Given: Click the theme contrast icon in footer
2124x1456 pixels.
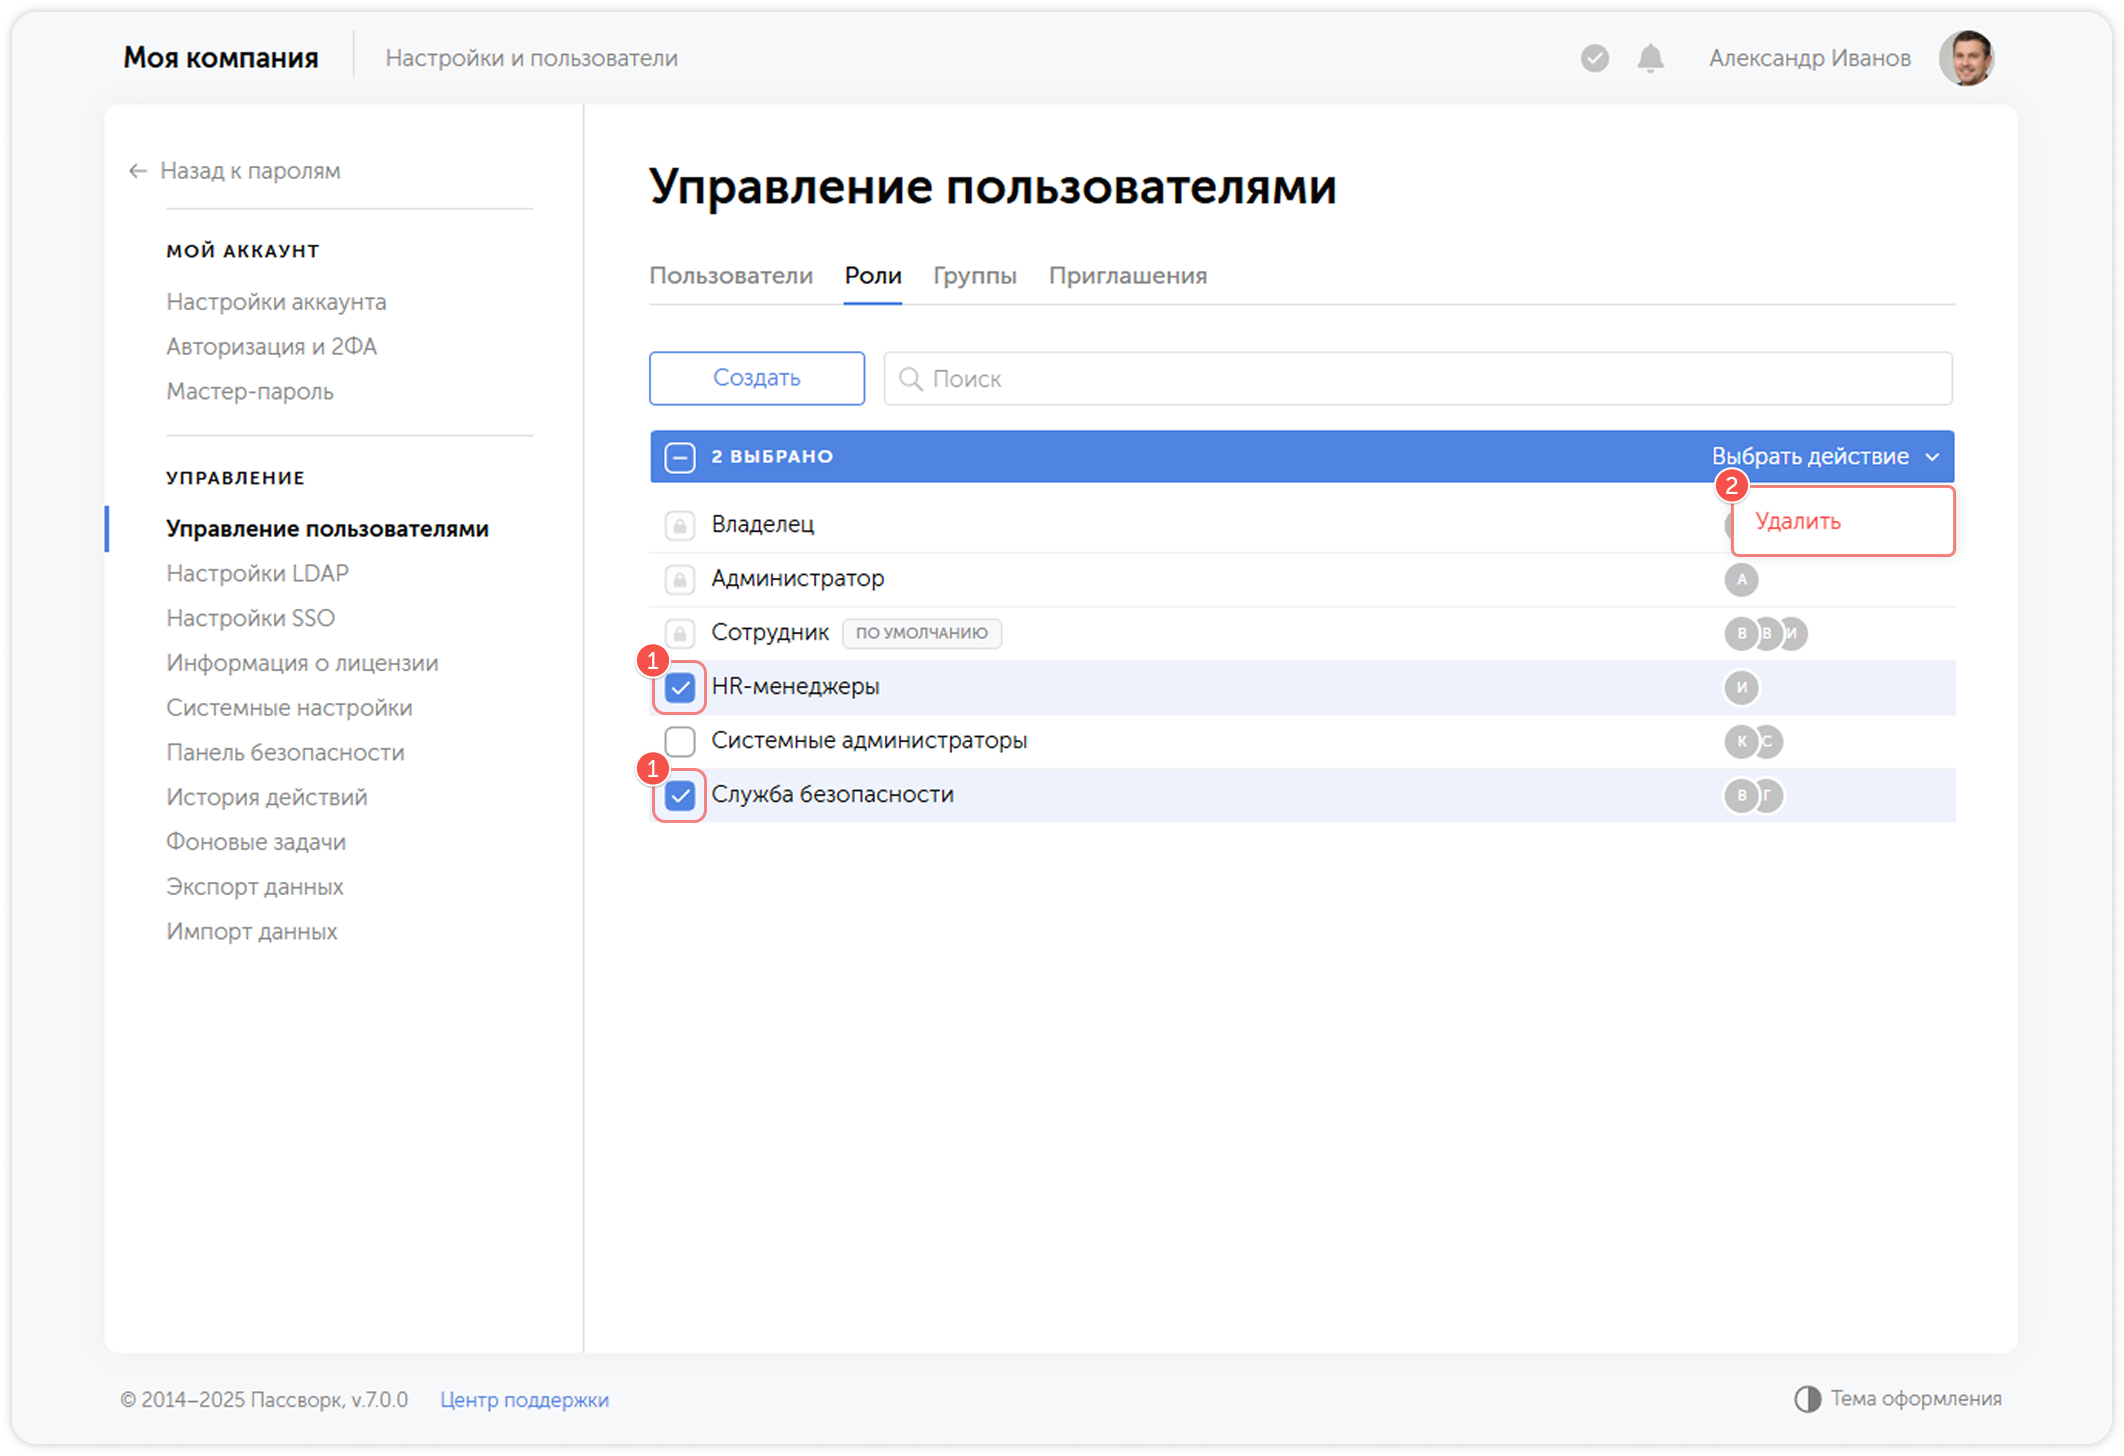Looking at the screenshot, I should click(x=1807, y=1399).
